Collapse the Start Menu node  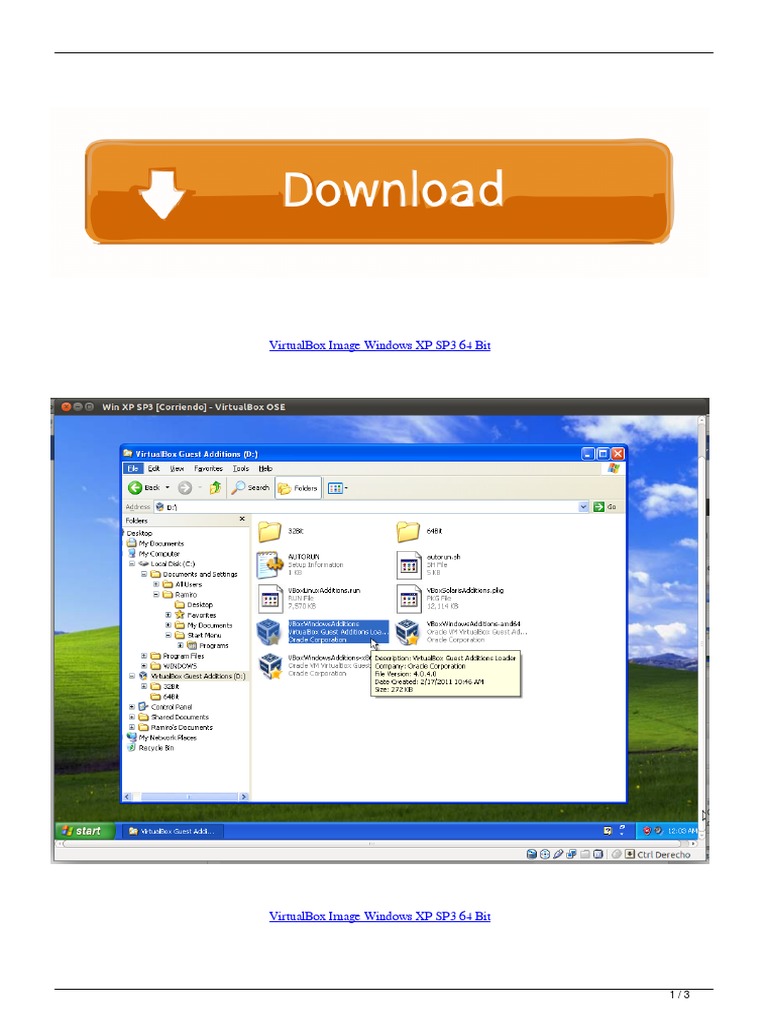point(168,635)
